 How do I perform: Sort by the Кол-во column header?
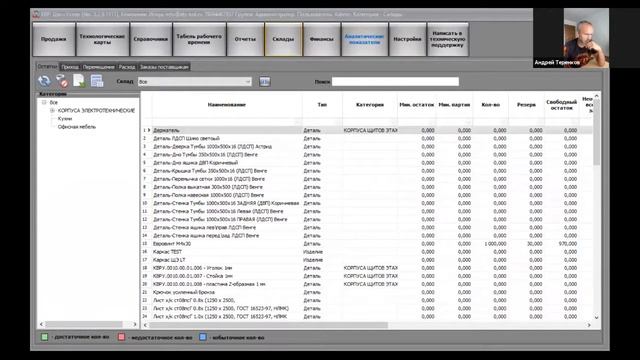coord(491,105)
